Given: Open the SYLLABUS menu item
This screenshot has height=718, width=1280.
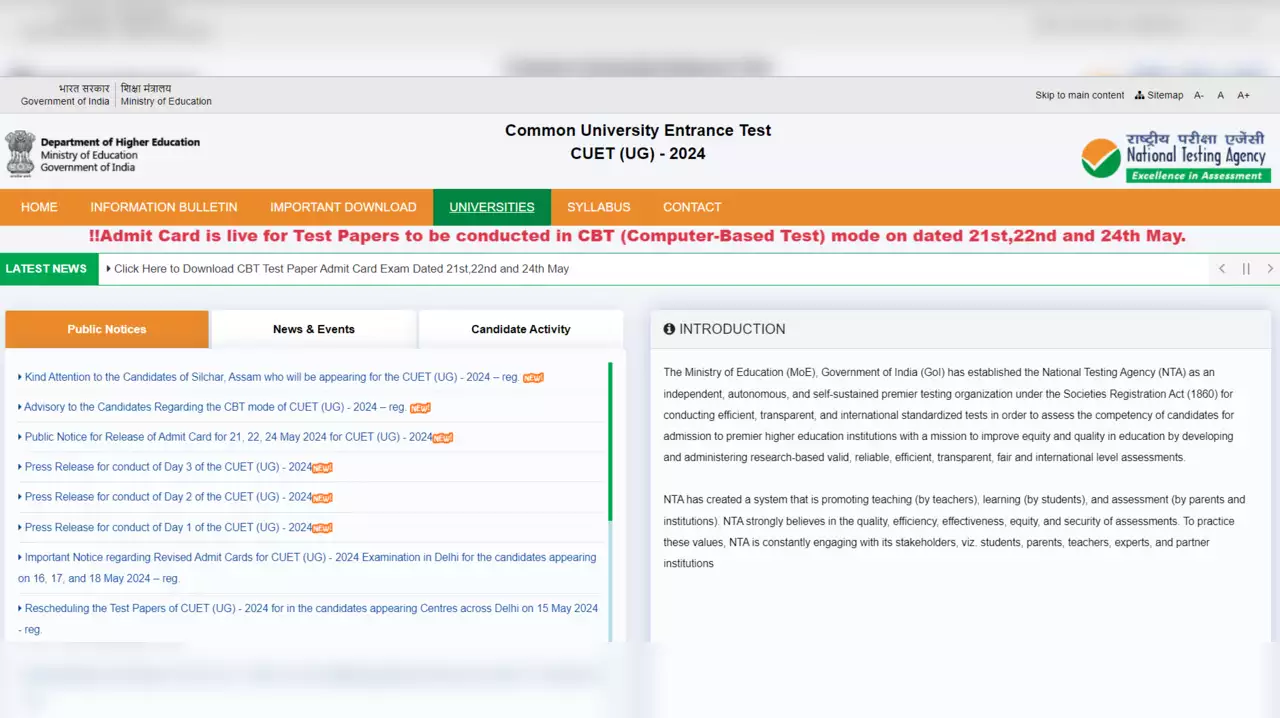Looking at the screenshot, I should pyautogui.click(x=599, y=207).
